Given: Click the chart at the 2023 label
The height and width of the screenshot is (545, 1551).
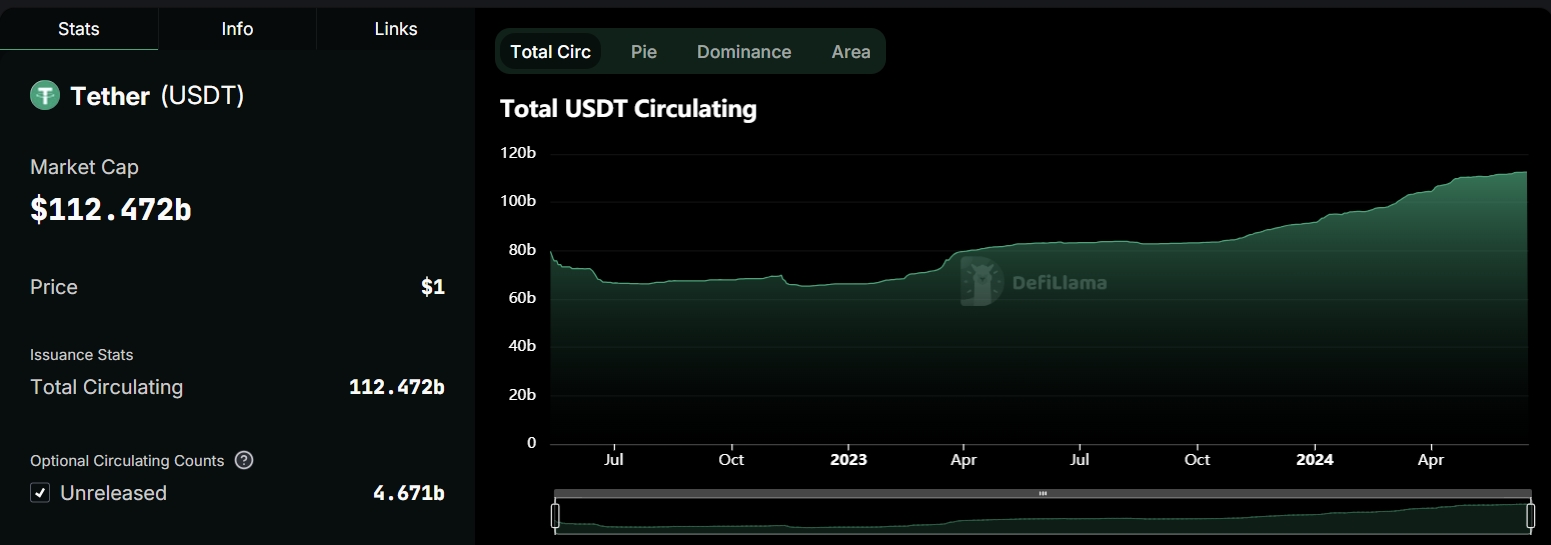Looking at the screenshot, I should click(848, 460).
